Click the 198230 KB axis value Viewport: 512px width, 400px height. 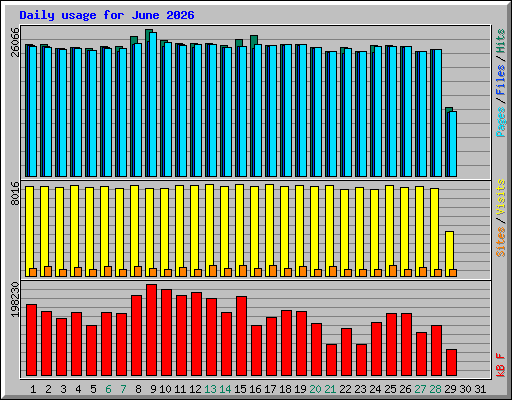[15, 299]
